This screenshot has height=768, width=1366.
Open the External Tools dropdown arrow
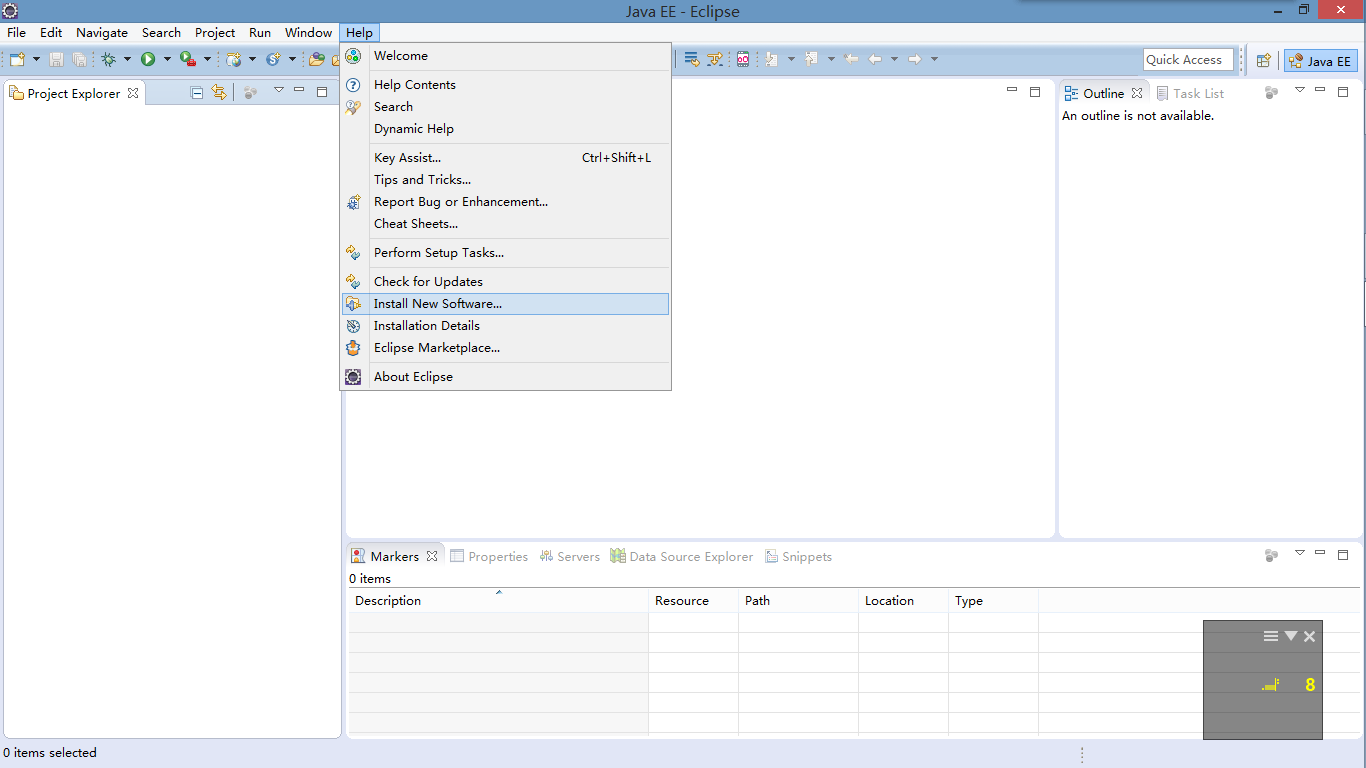coord(207,59)
